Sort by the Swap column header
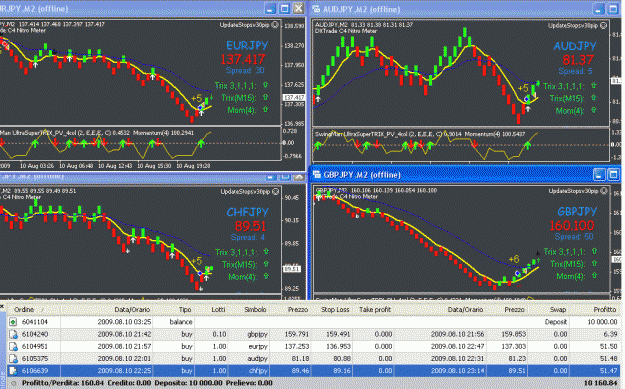The width and height of the screenshot is (625, 389). point(549,309)
